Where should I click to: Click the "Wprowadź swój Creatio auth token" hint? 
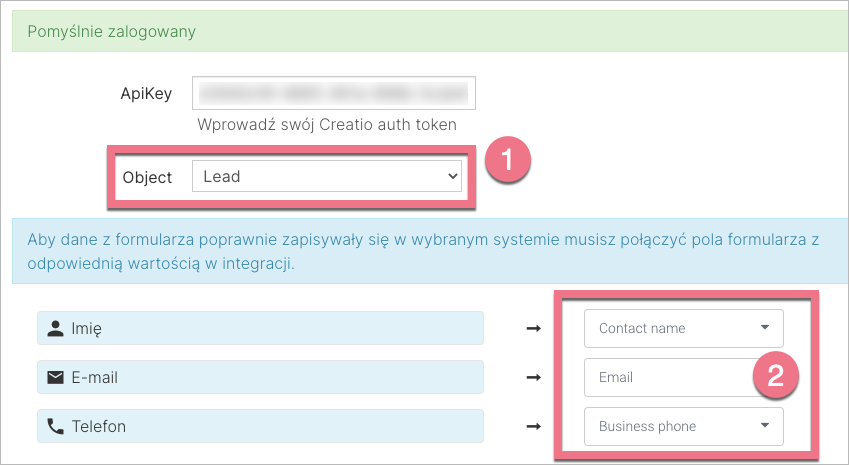point(327,125)
